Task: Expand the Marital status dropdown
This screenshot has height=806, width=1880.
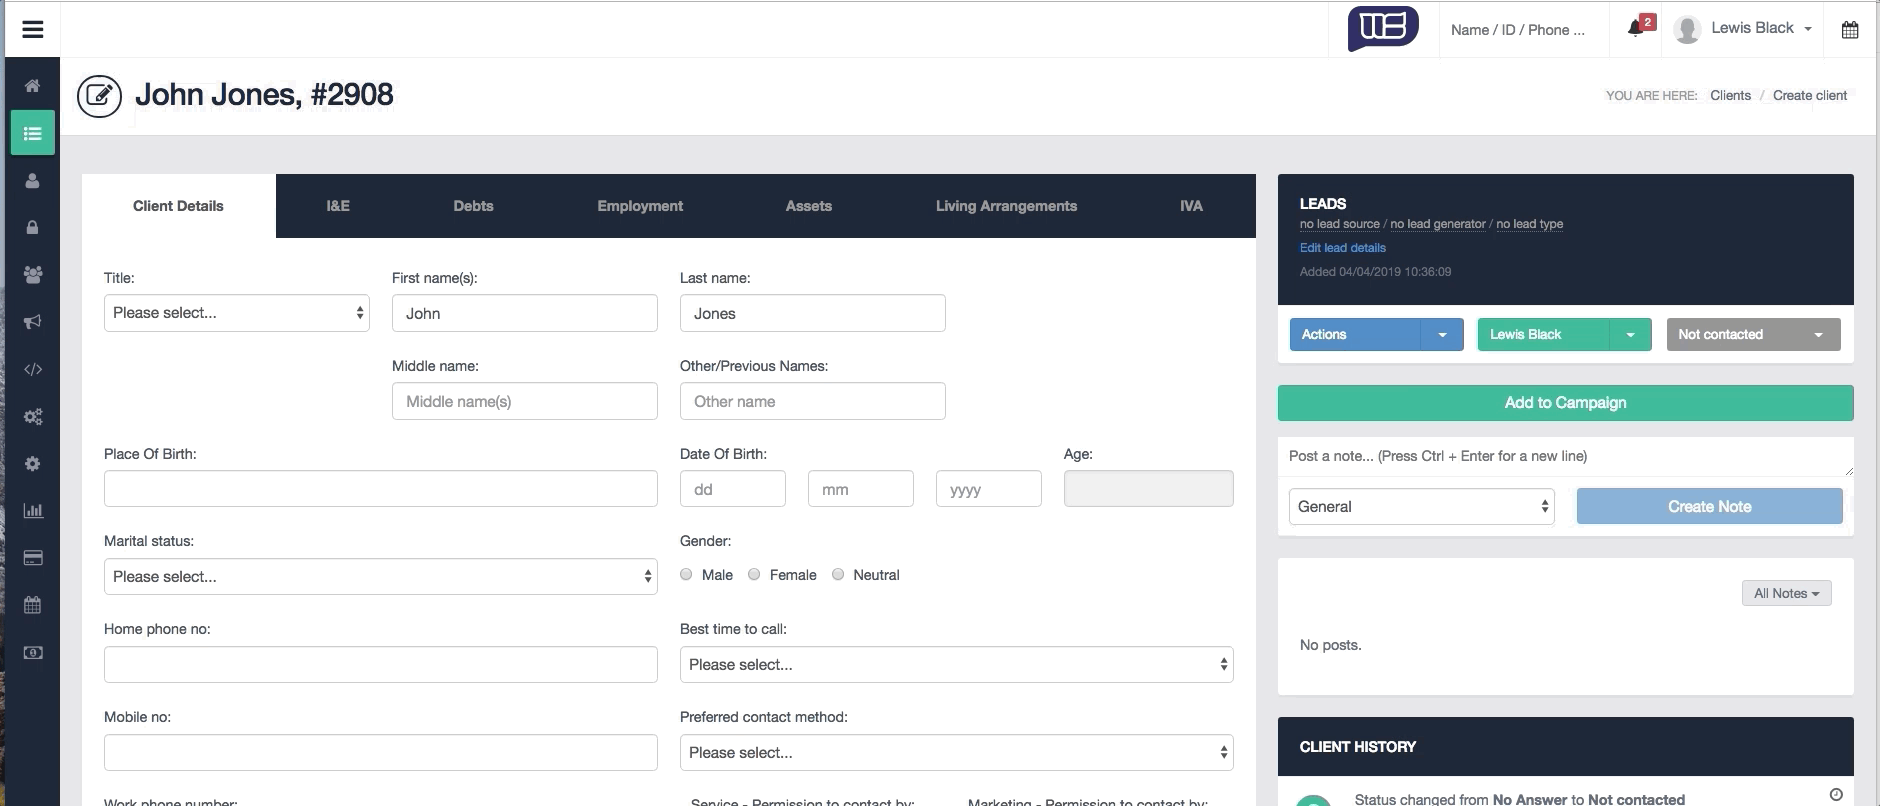Action: [380, 577]
